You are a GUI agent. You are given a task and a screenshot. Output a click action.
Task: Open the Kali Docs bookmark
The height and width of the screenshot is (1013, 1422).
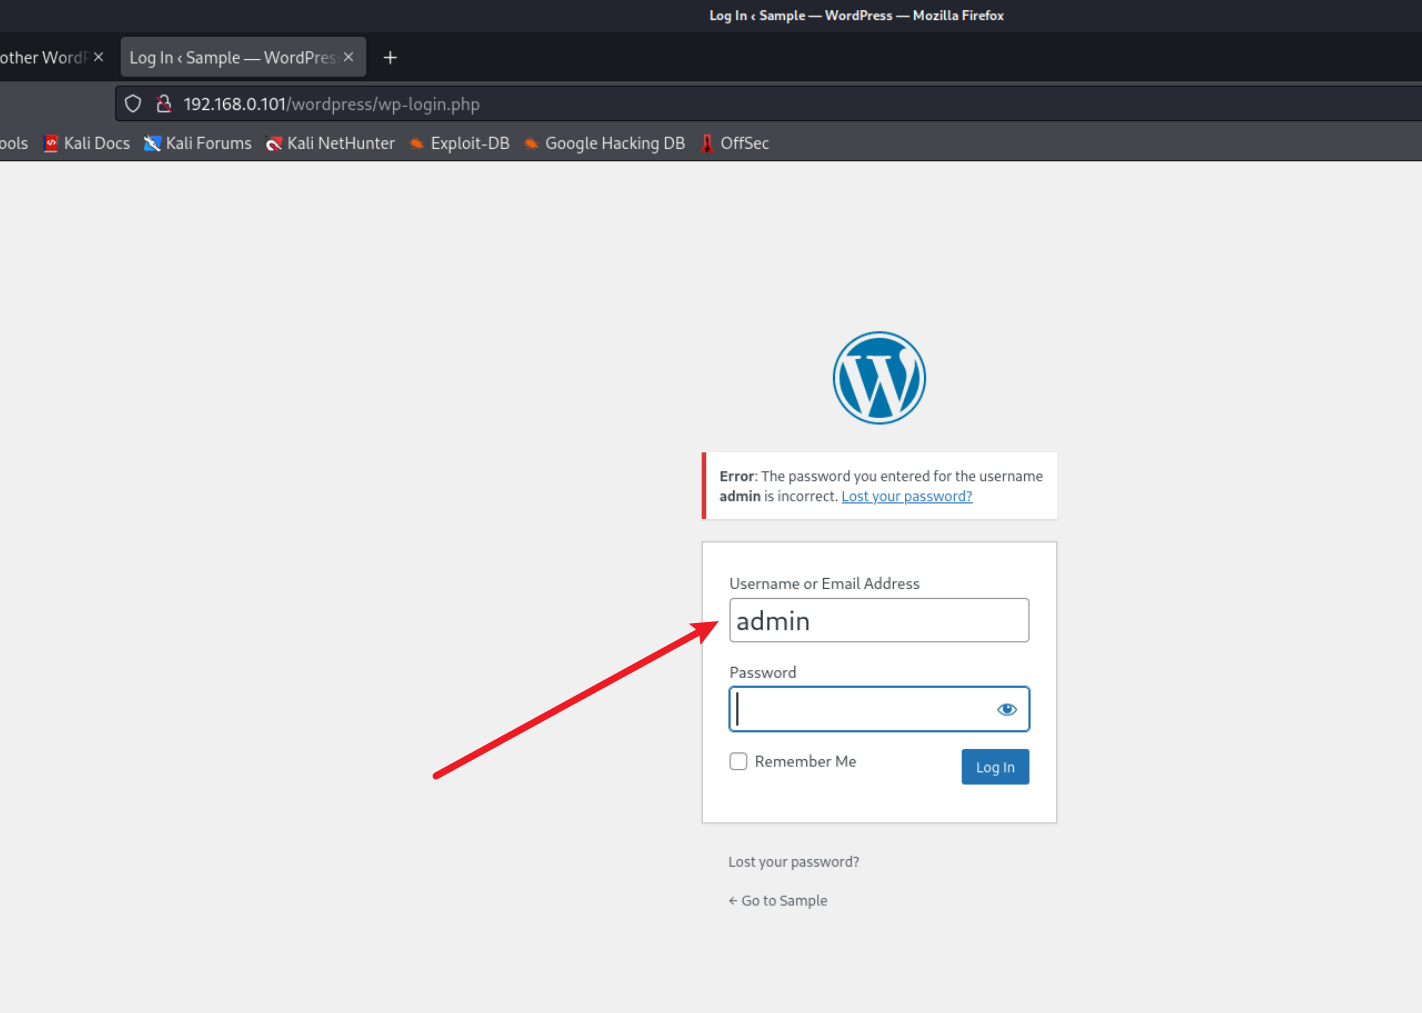click(87, 143)
